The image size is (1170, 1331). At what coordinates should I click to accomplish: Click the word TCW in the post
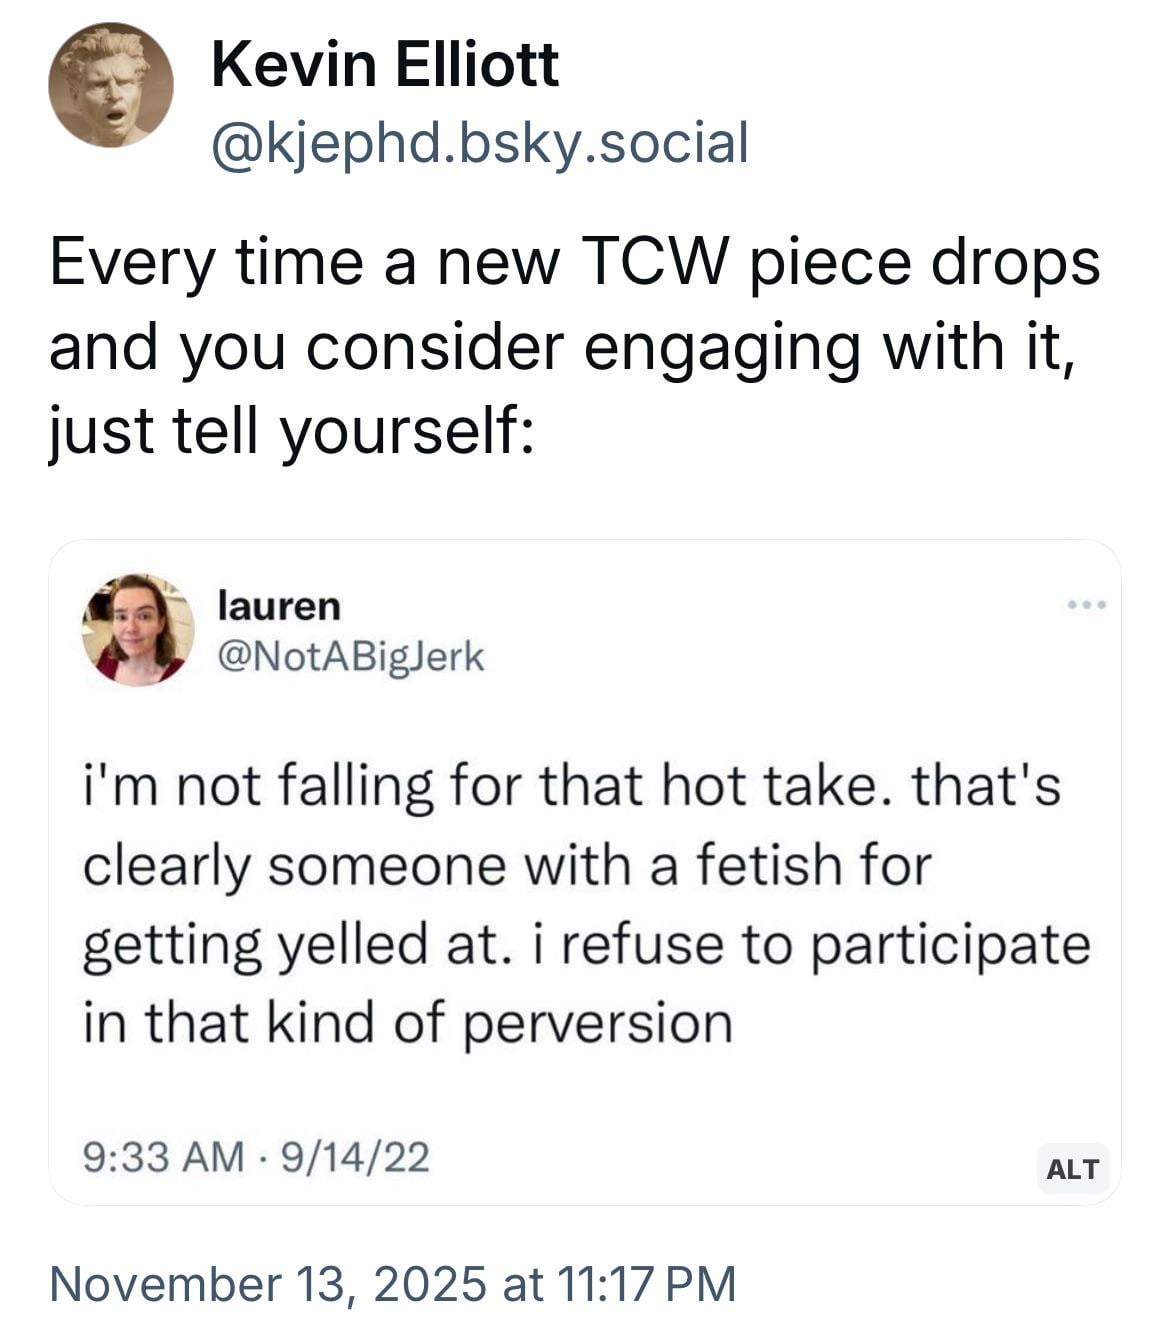click(656, 263)
